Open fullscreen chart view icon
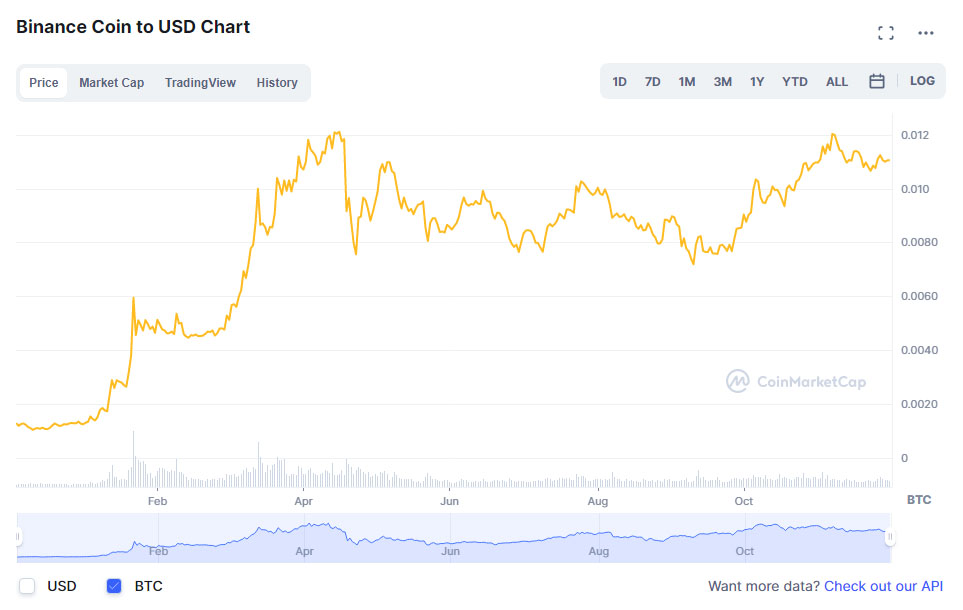Viewport: 963px width, 610px height. [886, 33]
